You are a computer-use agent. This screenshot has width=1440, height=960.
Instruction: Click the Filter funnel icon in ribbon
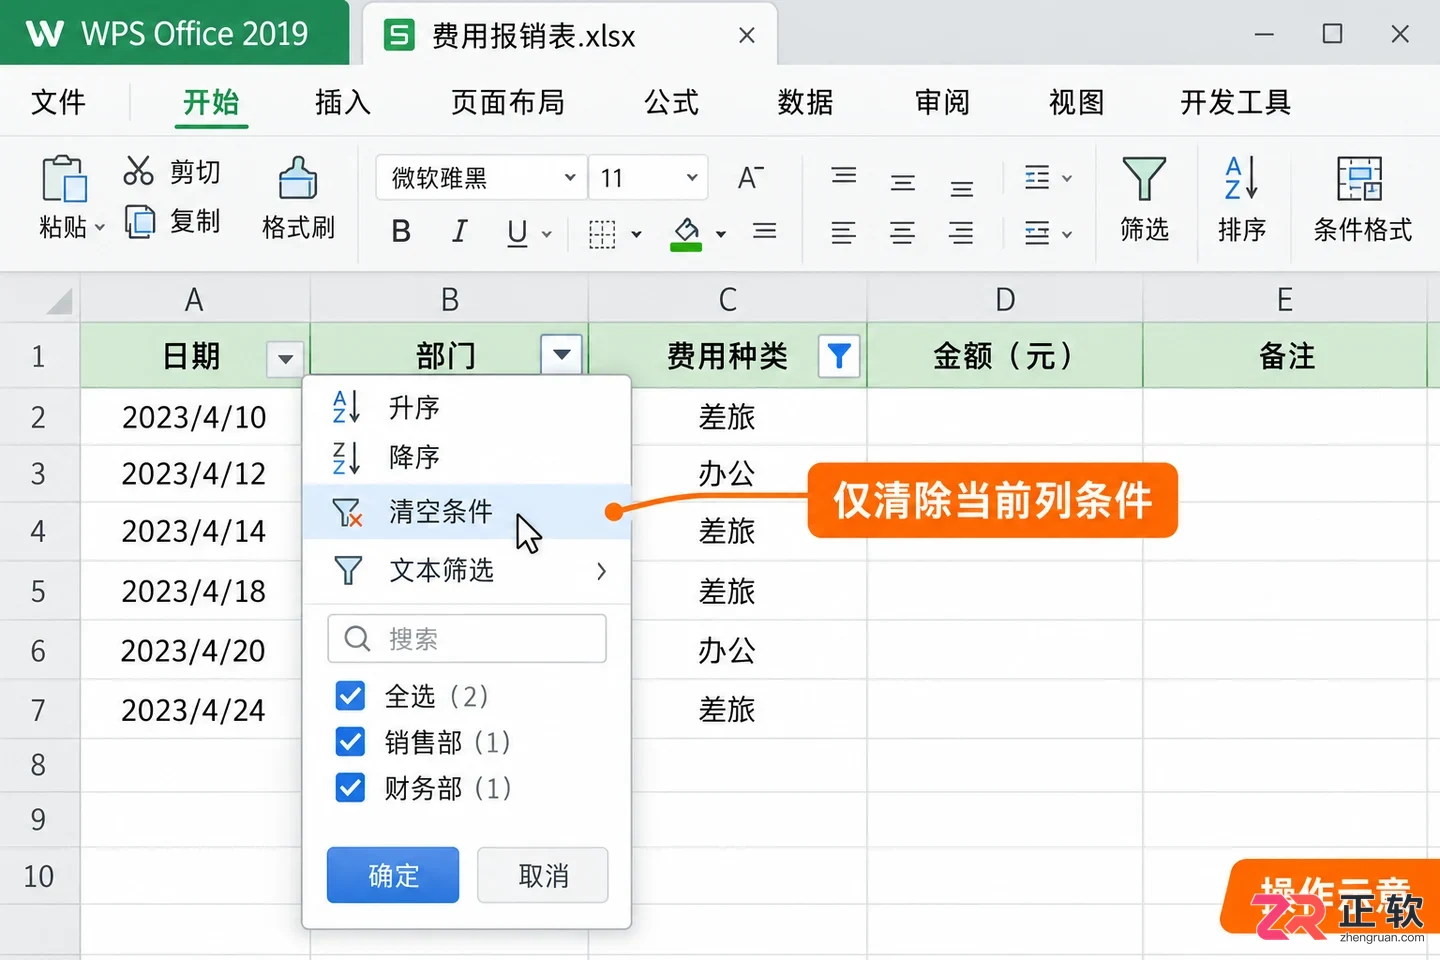[x=1144, y=179]
